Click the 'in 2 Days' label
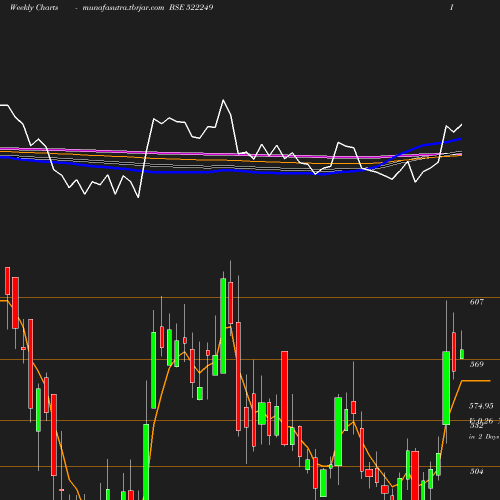This screenshot has width=500, height=500. 484,437
